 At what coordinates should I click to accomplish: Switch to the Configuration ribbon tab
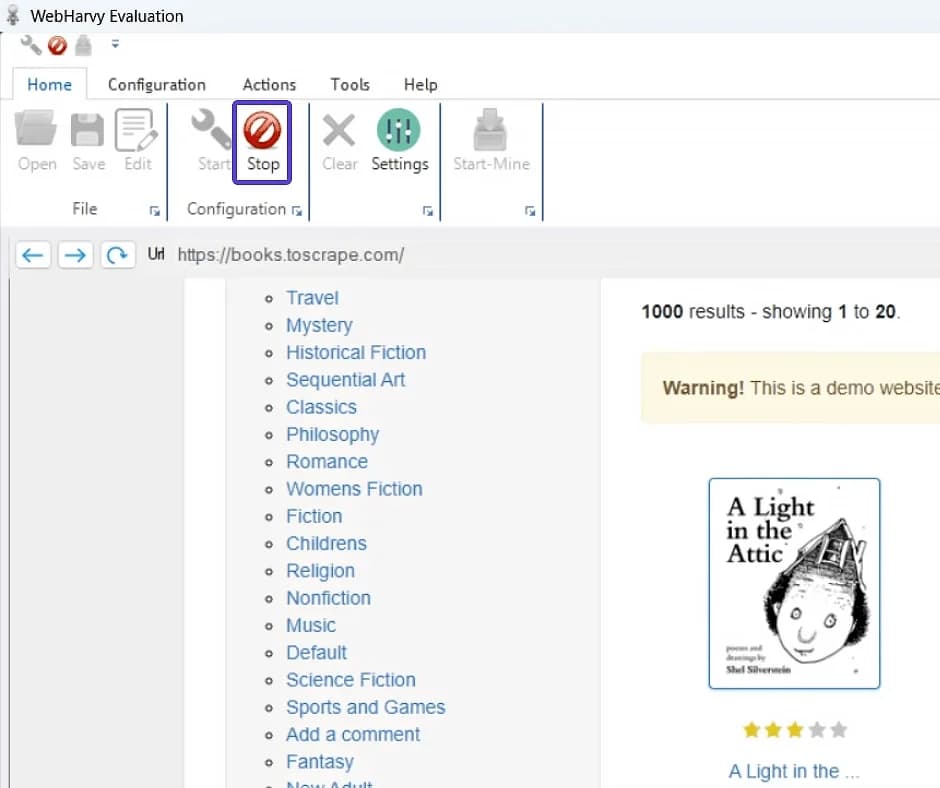point(156,85)
